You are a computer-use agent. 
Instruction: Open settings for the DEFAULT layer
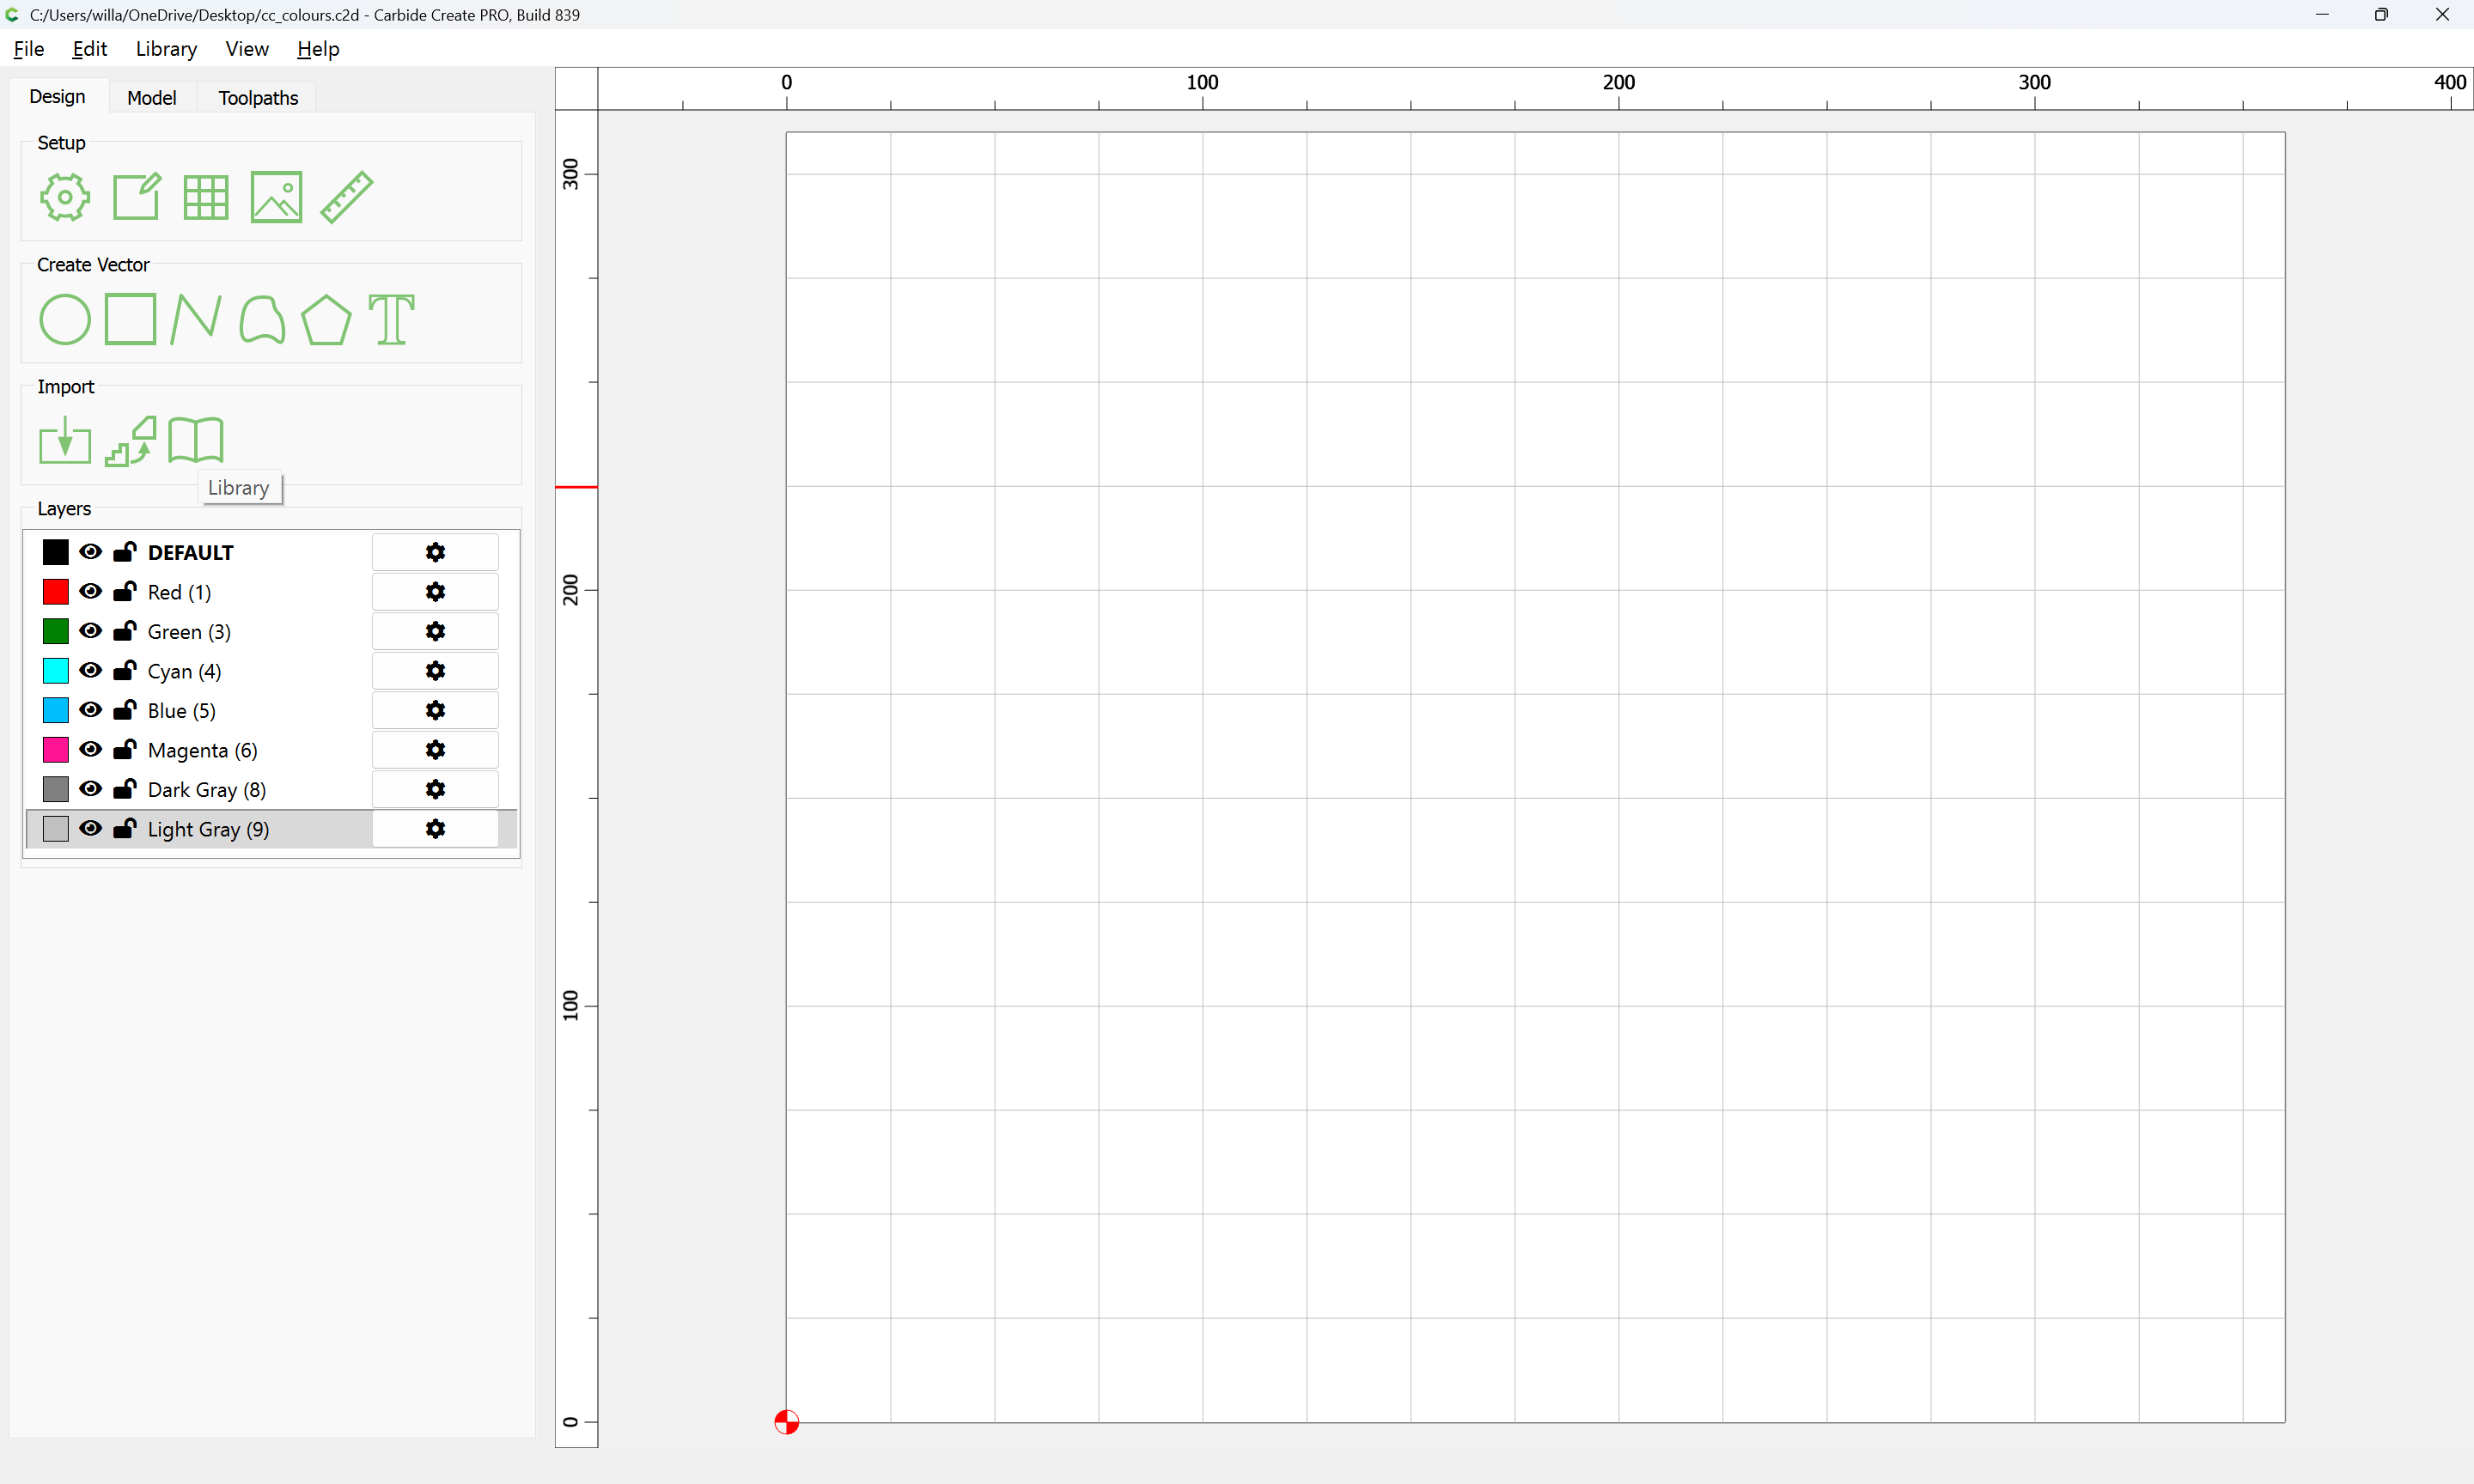click(435, 552)
